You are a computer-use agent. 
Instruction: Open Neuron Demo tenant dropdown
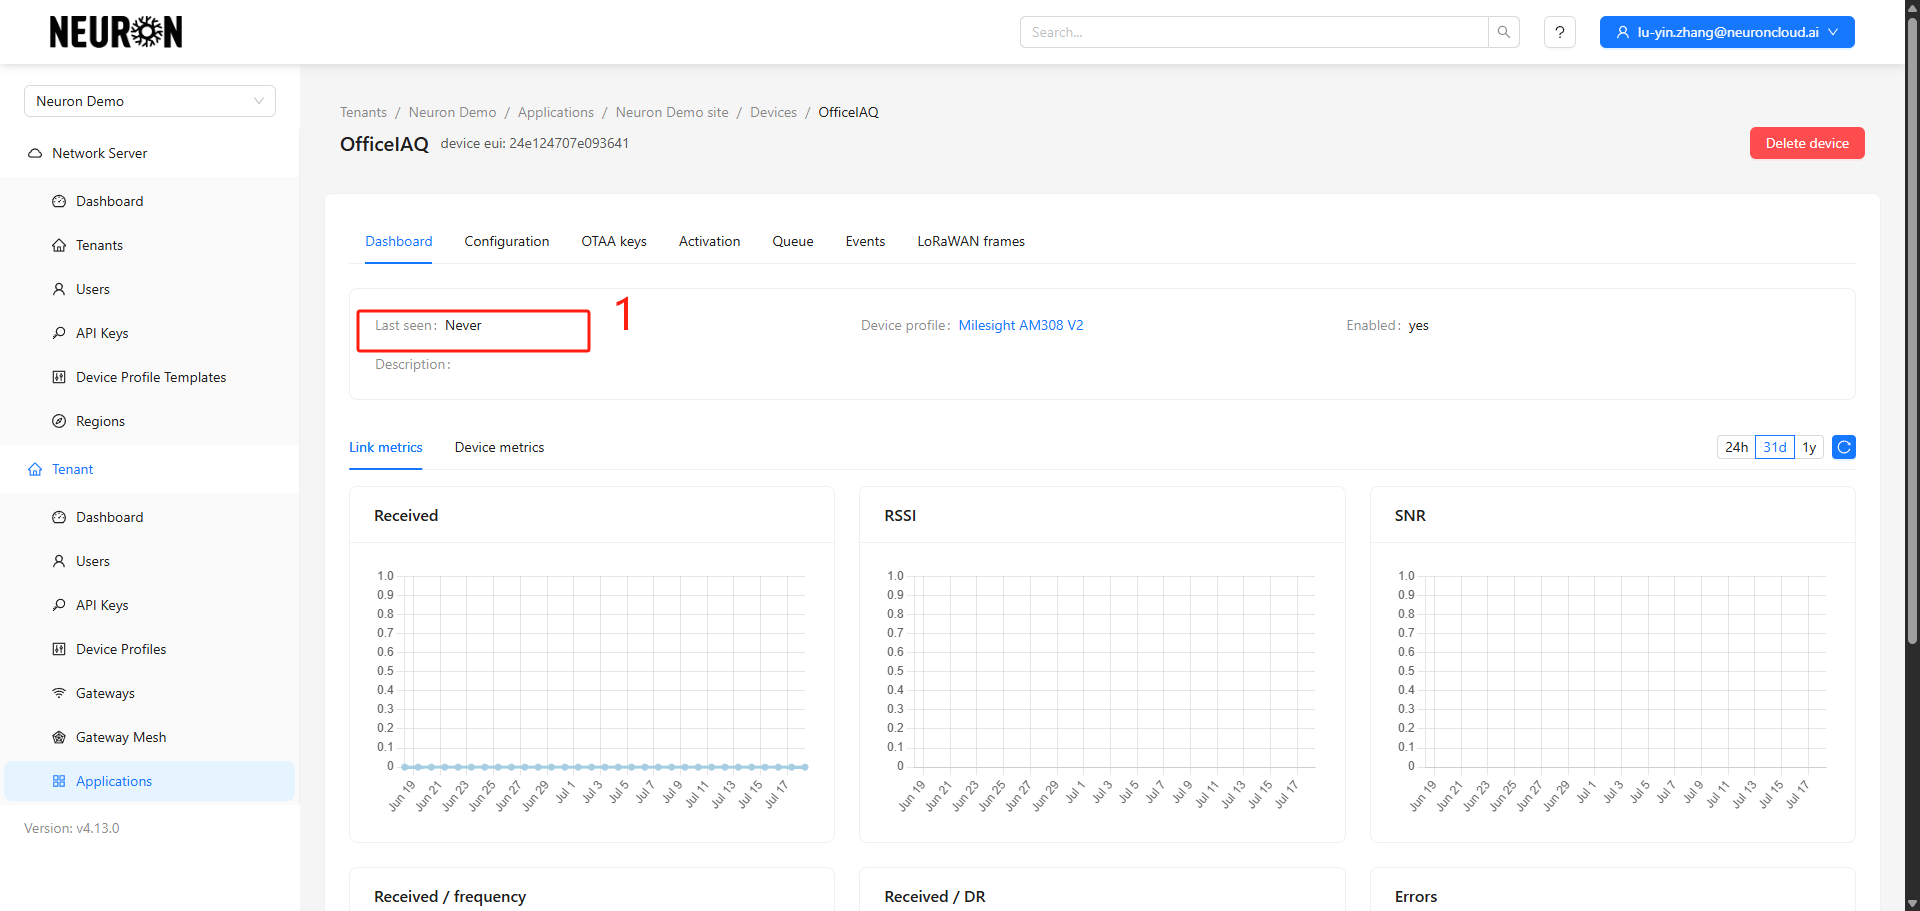(x=150, y=101)
